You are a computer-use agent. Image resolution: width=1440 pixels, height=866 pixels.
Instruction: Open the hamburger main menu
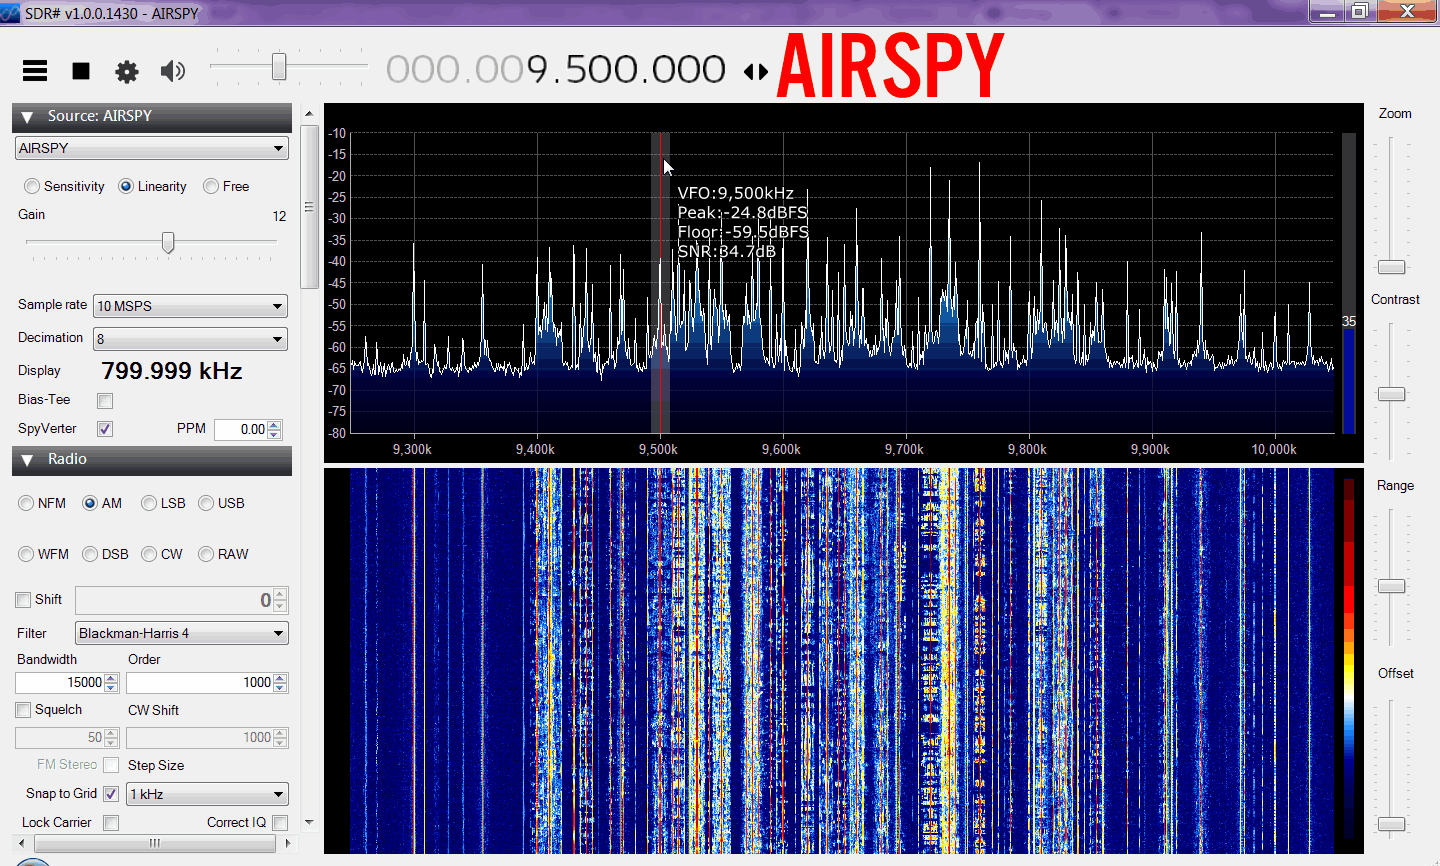[x=35, y=70]
